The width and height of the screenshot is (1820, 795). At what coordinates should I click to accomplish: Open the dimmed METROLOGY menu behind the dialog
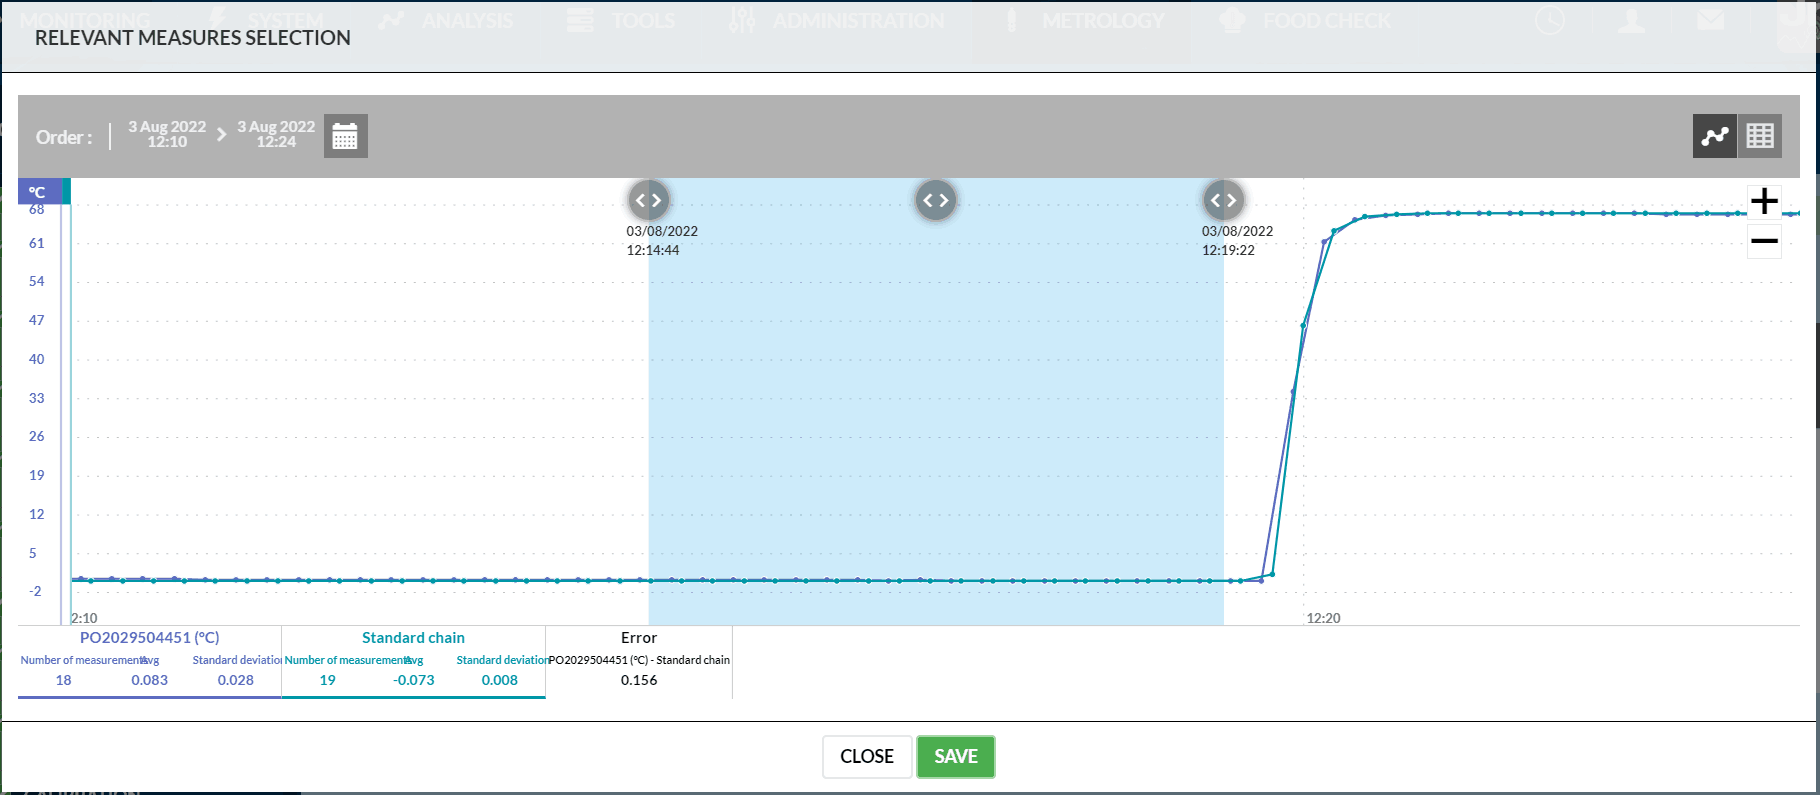1083,21
